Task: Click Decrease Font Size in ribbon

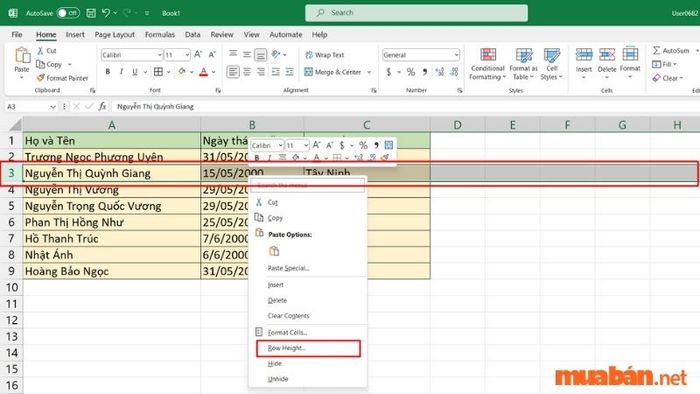Action: (212, 54)
